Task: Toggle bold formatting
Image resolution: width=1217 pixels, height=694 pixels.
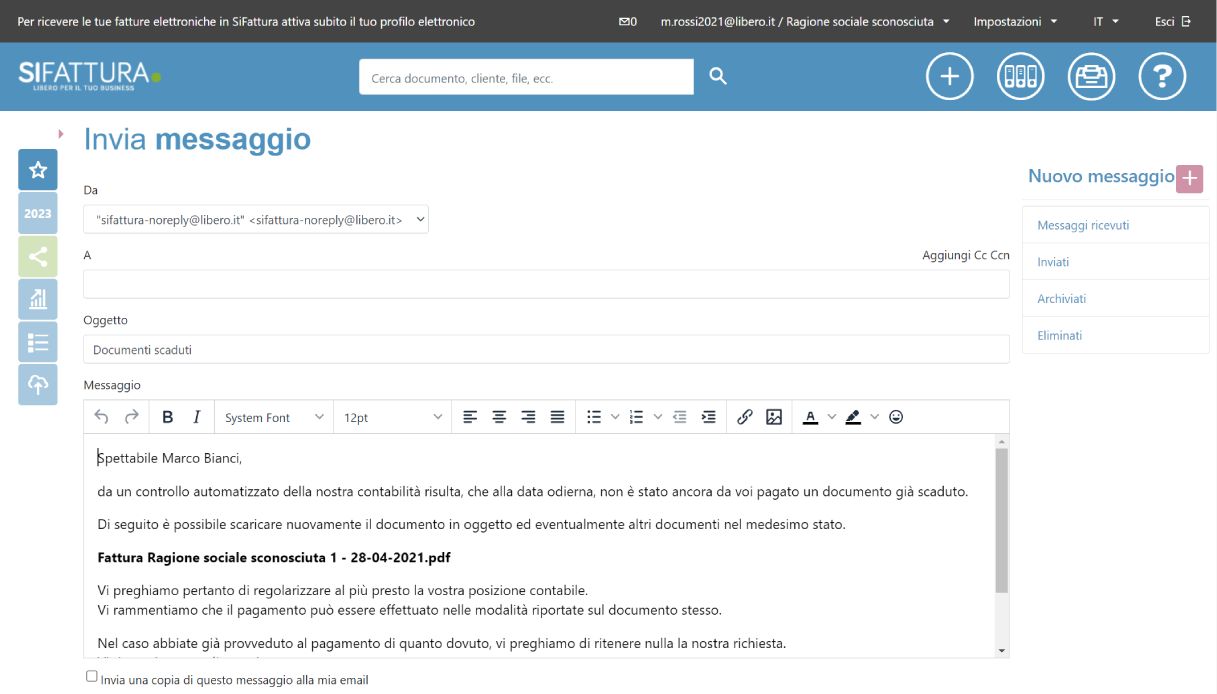Action: [168, 417]
